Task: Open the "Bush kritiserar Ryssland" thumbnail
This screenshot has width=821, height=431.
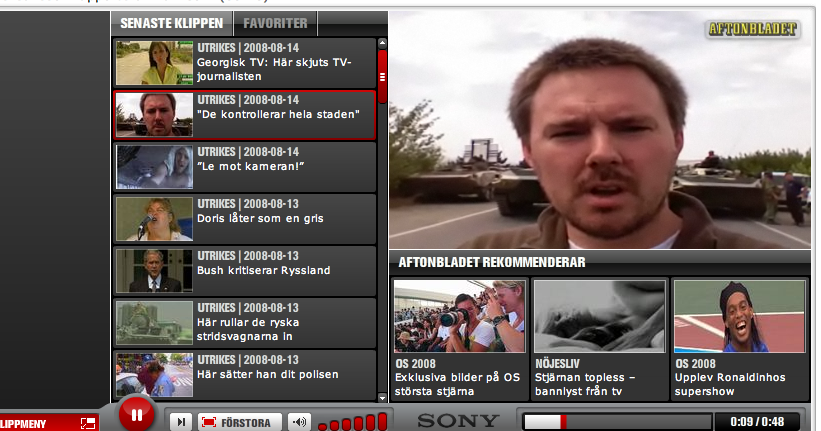Action: 154,271
